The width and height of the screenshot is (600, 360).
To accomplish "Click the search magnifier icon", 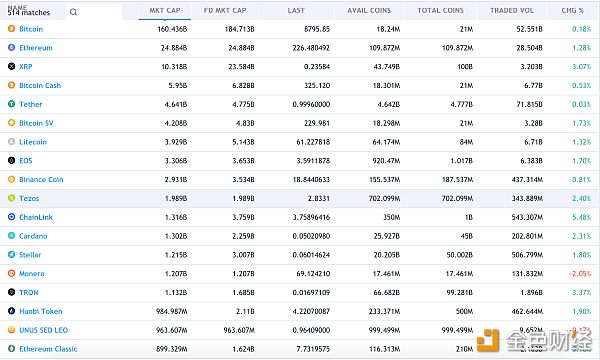I will [x=73, y=12].
